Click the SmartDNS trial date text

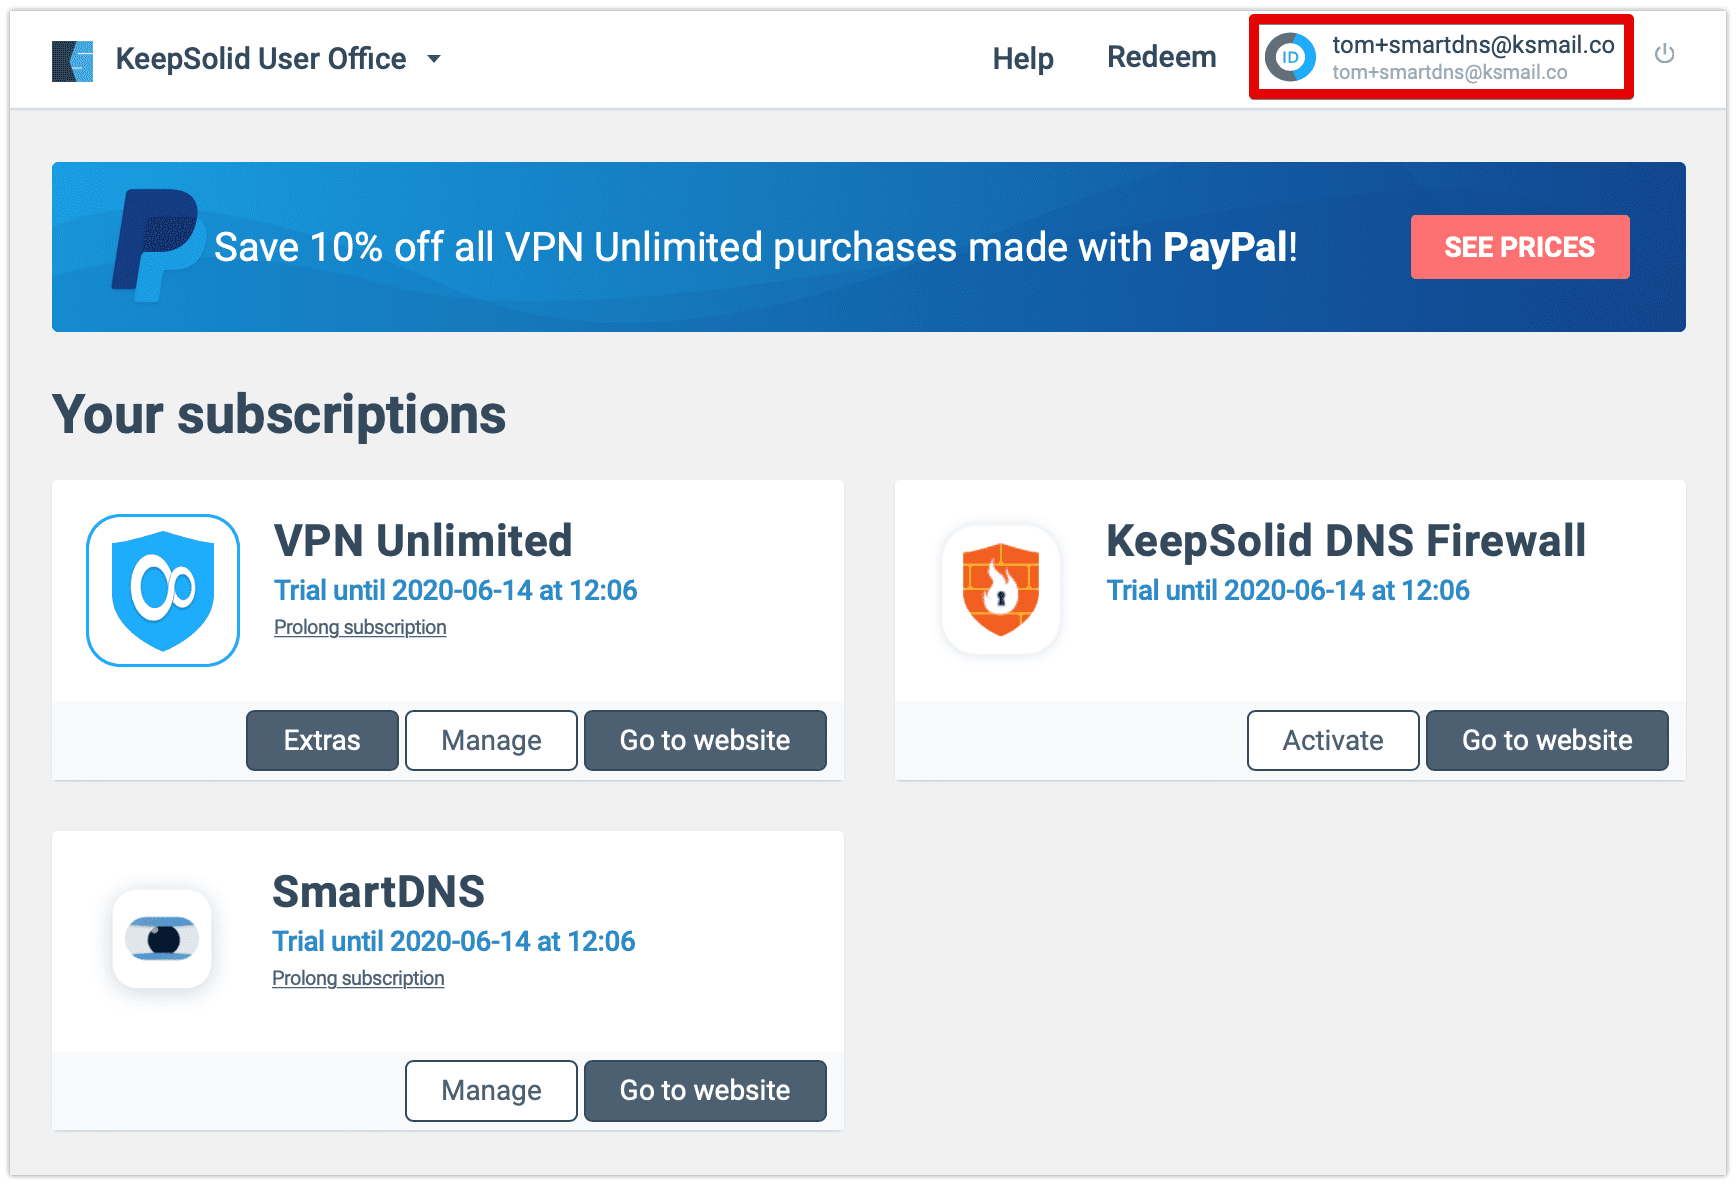pyautogui.click(x=454, y=941)
